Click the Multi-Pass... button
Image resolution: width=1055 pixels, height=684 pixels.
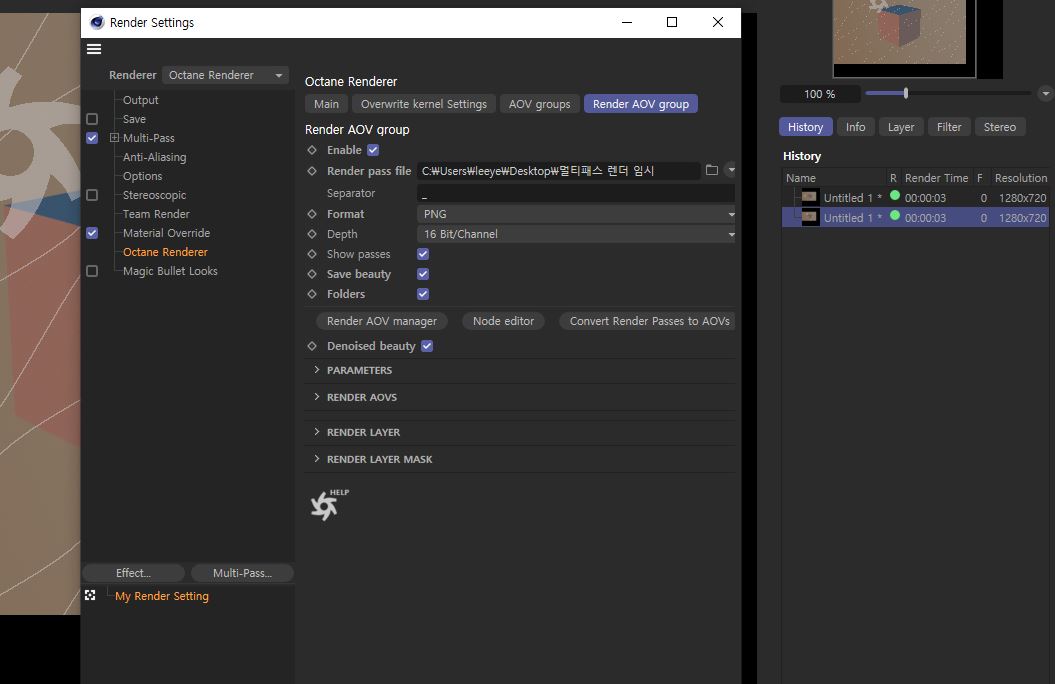[242, 573]
